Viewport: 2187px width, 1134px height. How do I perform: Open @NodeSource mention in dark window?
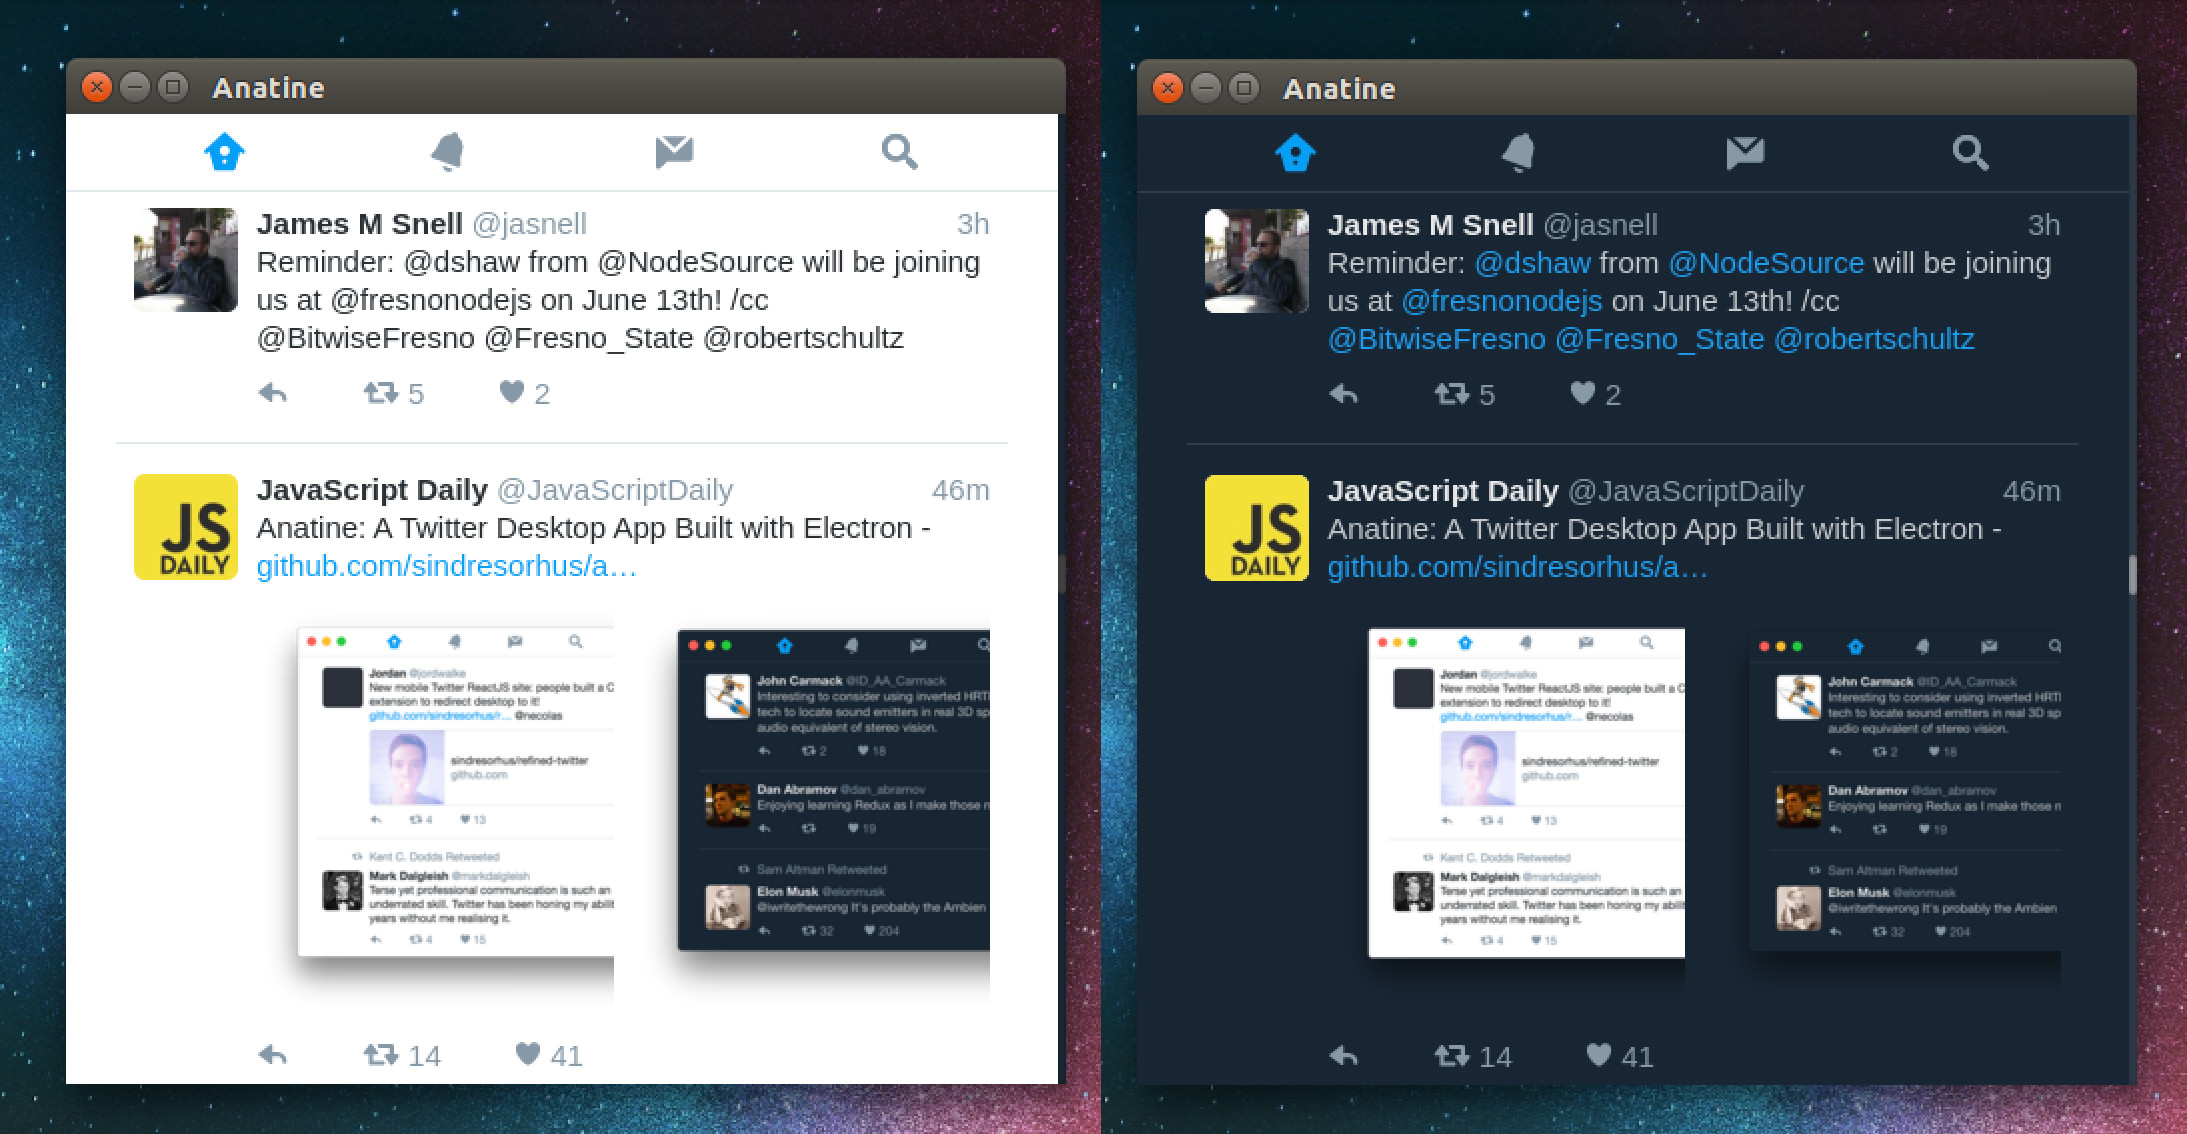point(1767,263)
